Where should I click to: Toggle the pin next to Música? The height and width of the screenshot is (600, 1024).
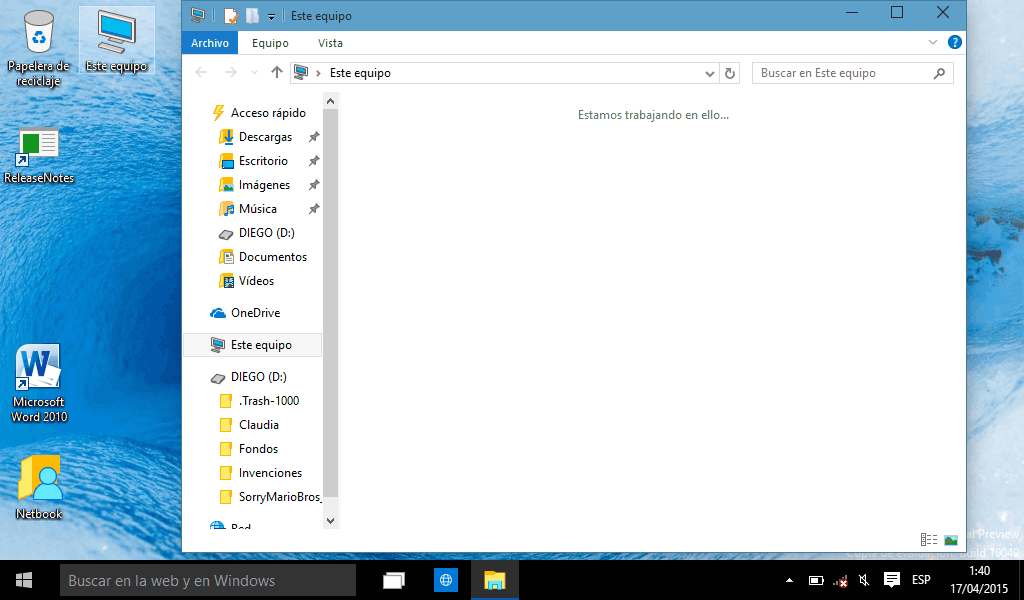(314, 209)
